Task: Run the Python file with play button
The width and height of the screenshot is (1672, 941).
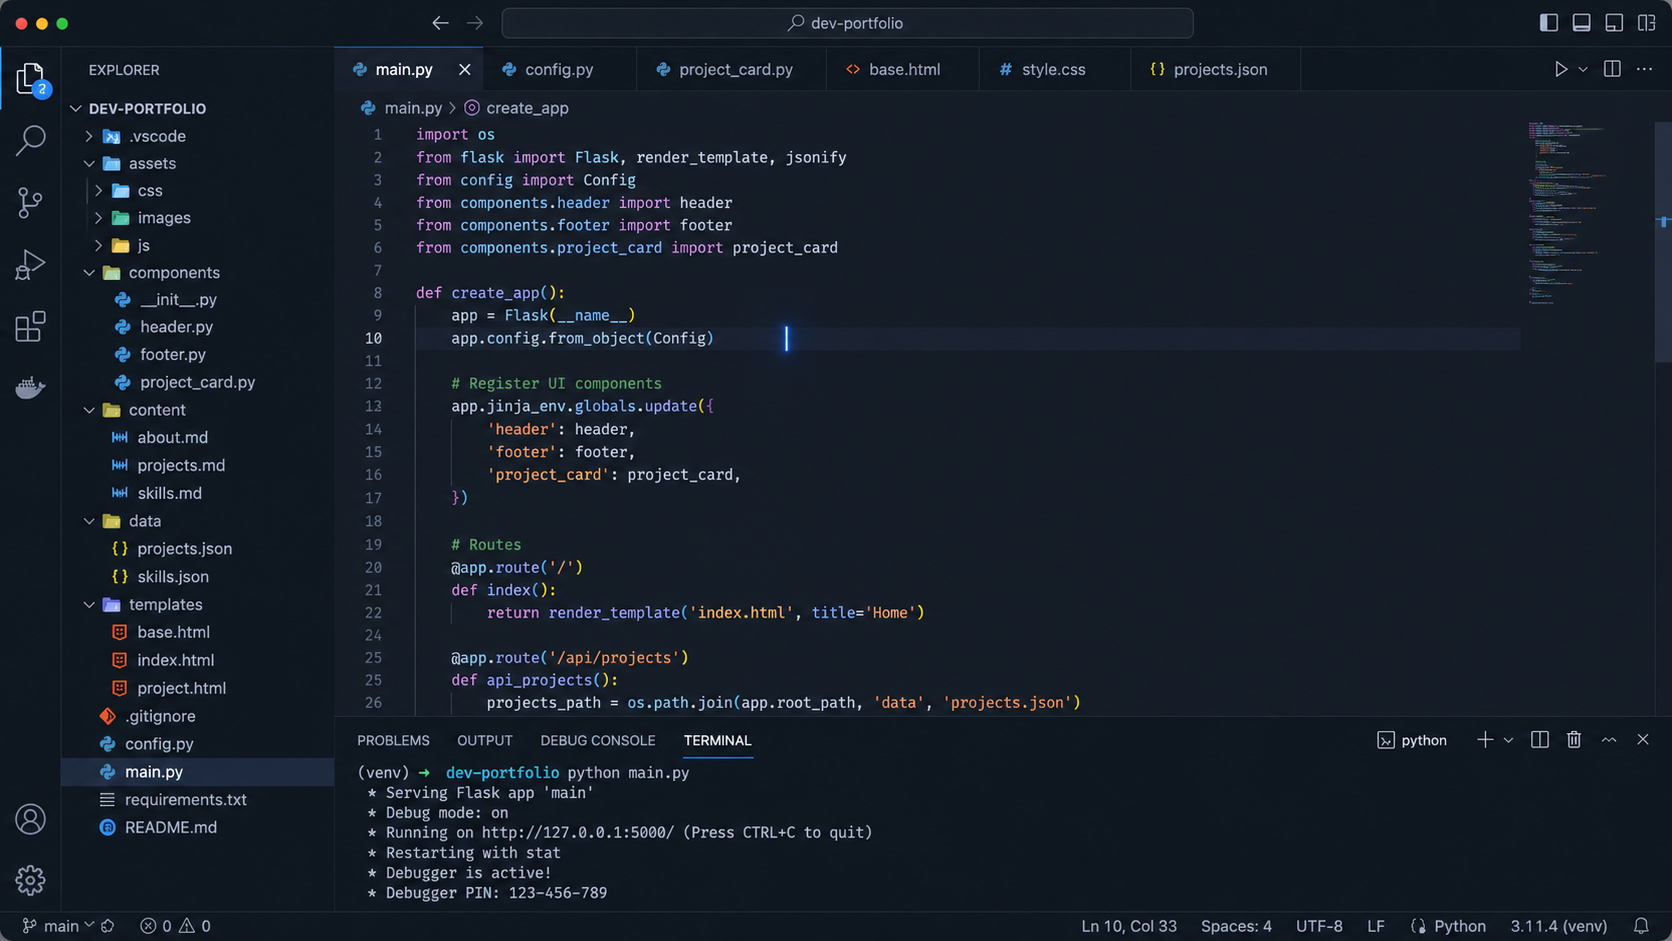Action: point(1560,69)
